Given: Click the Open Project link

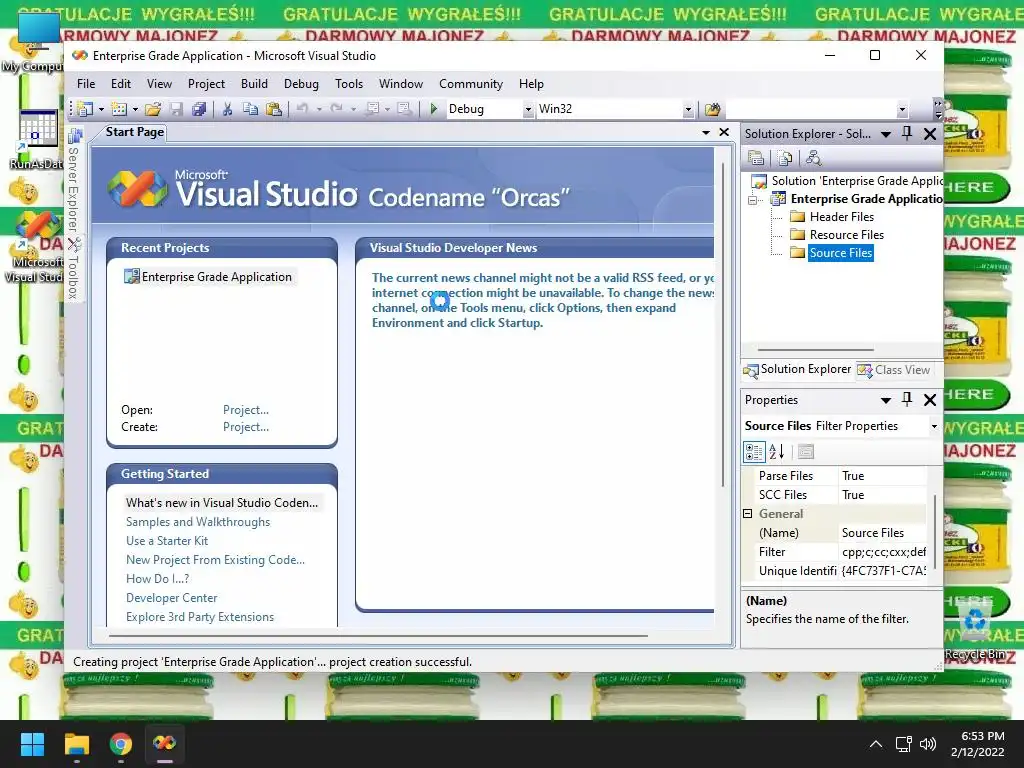Looking at the screenshot, I should [246, 410].
